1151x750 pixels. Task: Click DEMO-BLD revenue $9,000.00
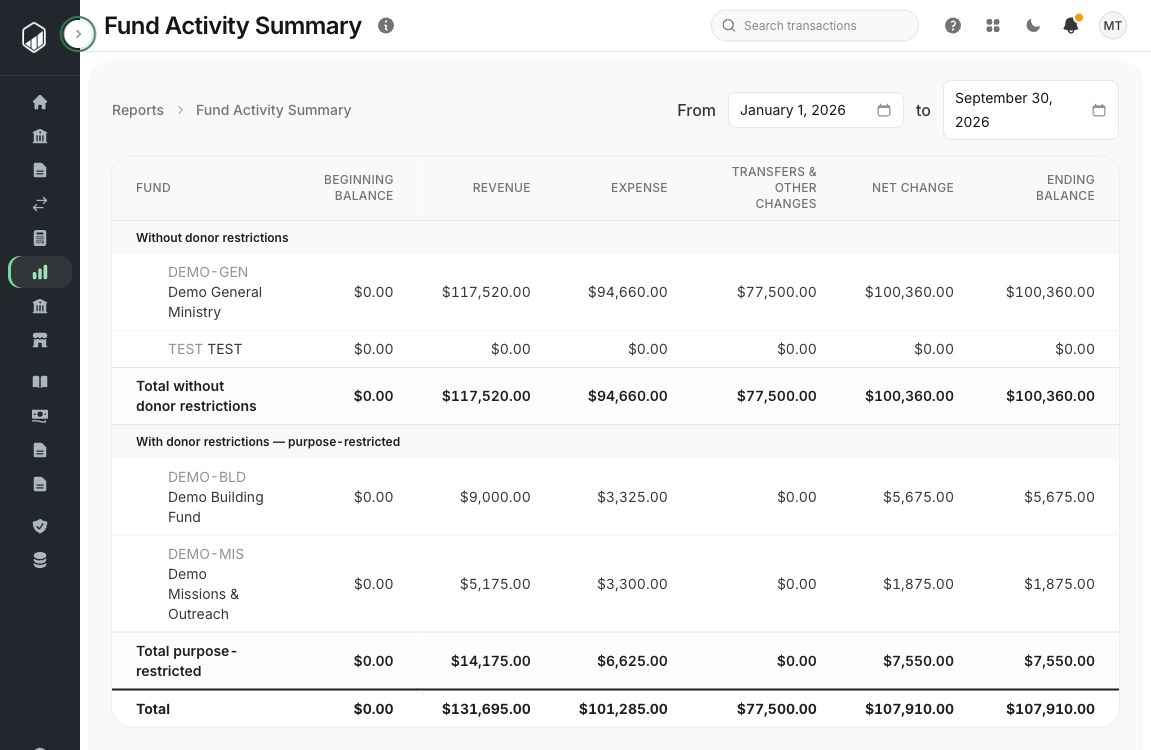495,497
